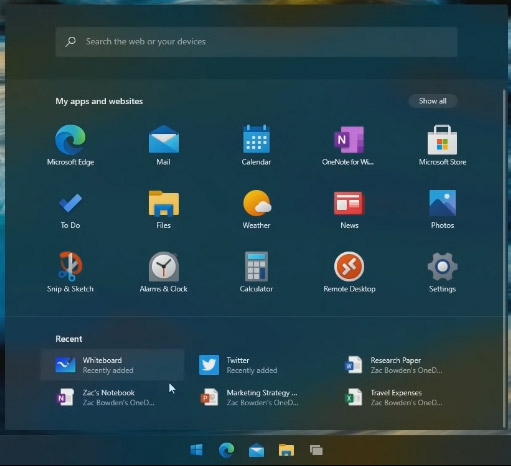Screen dimensions: 511x466
Task: Open File Explorer from the taskbar
Action: pyautogui.click(x=286, y=450)
